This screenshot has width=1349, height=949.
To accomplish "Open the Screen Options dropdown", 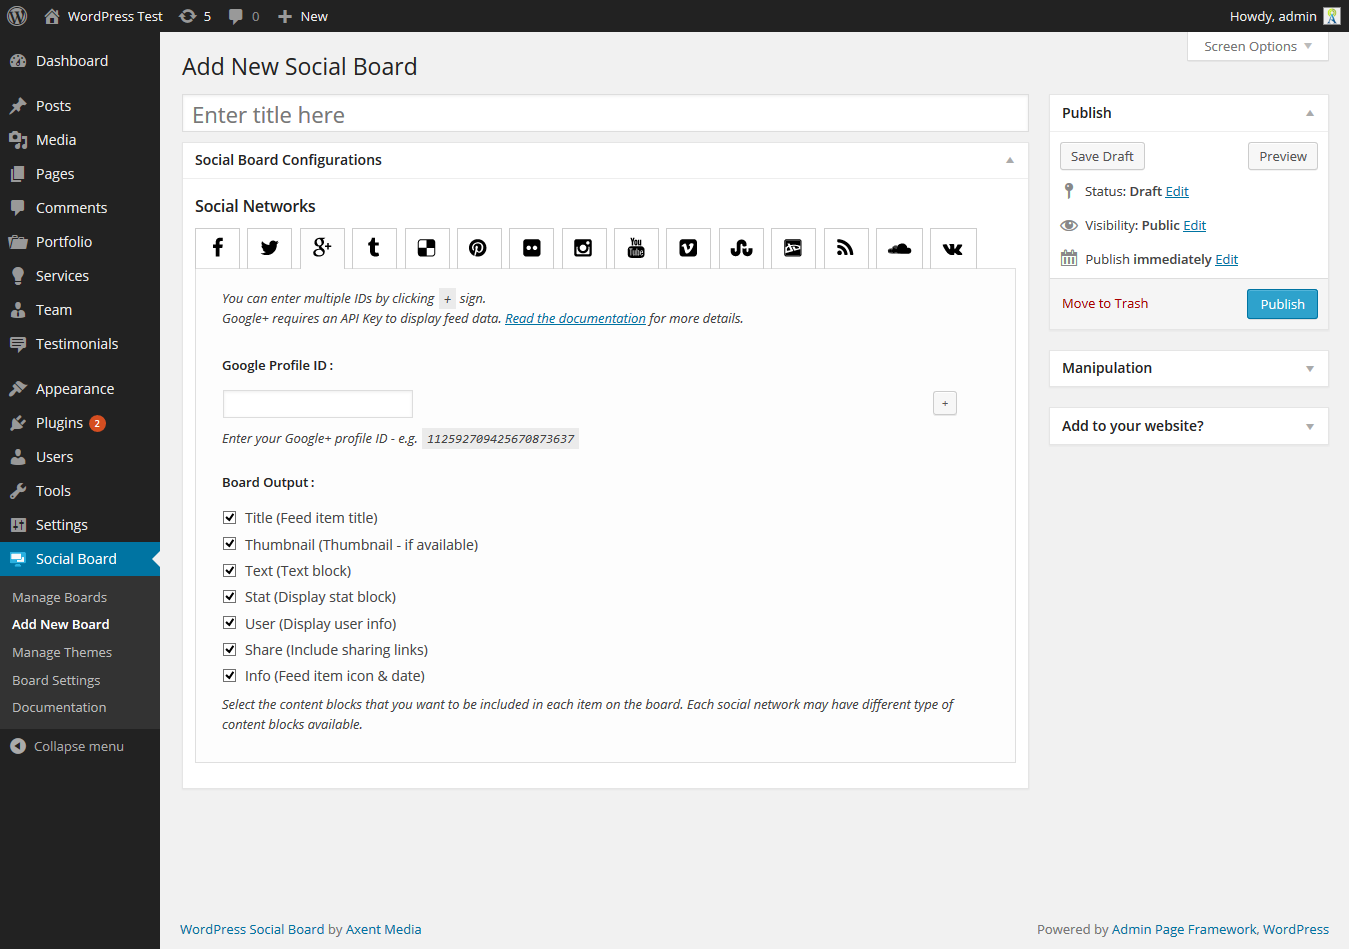I will click(1249, 46).
